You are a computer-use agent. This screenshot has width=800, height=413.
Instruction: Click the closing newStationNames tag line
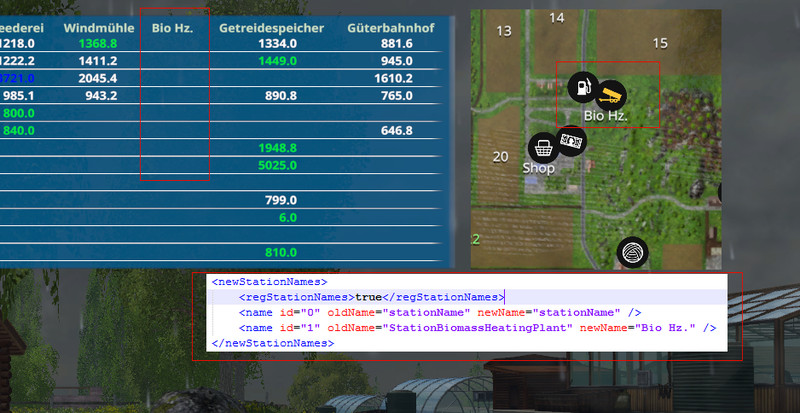tap(273, 342)
